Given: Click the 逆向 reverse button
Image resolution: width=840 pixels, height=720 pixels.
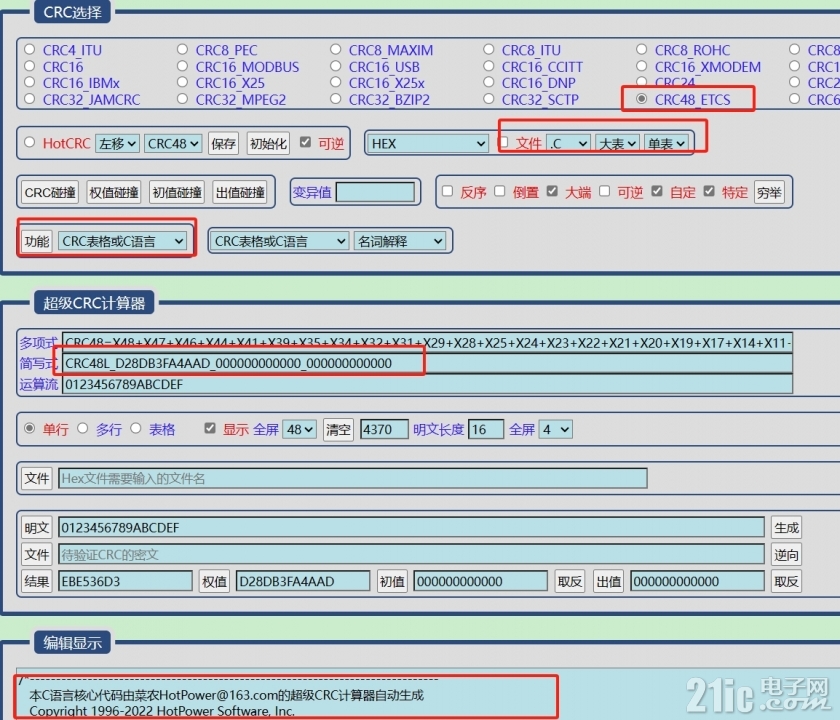Looking at the screenshot, I should point(786,554).
